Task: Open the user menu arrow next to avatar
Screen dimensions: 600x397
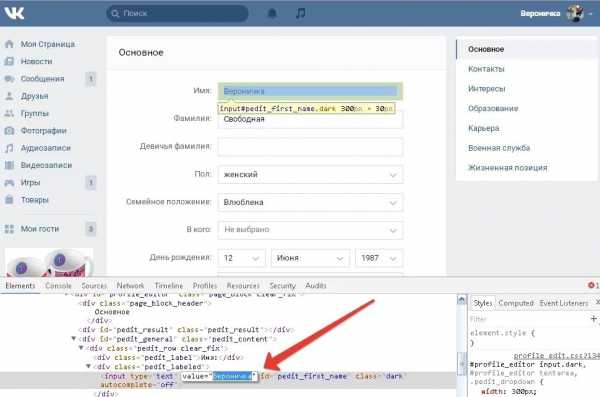Action: [591, 14]
